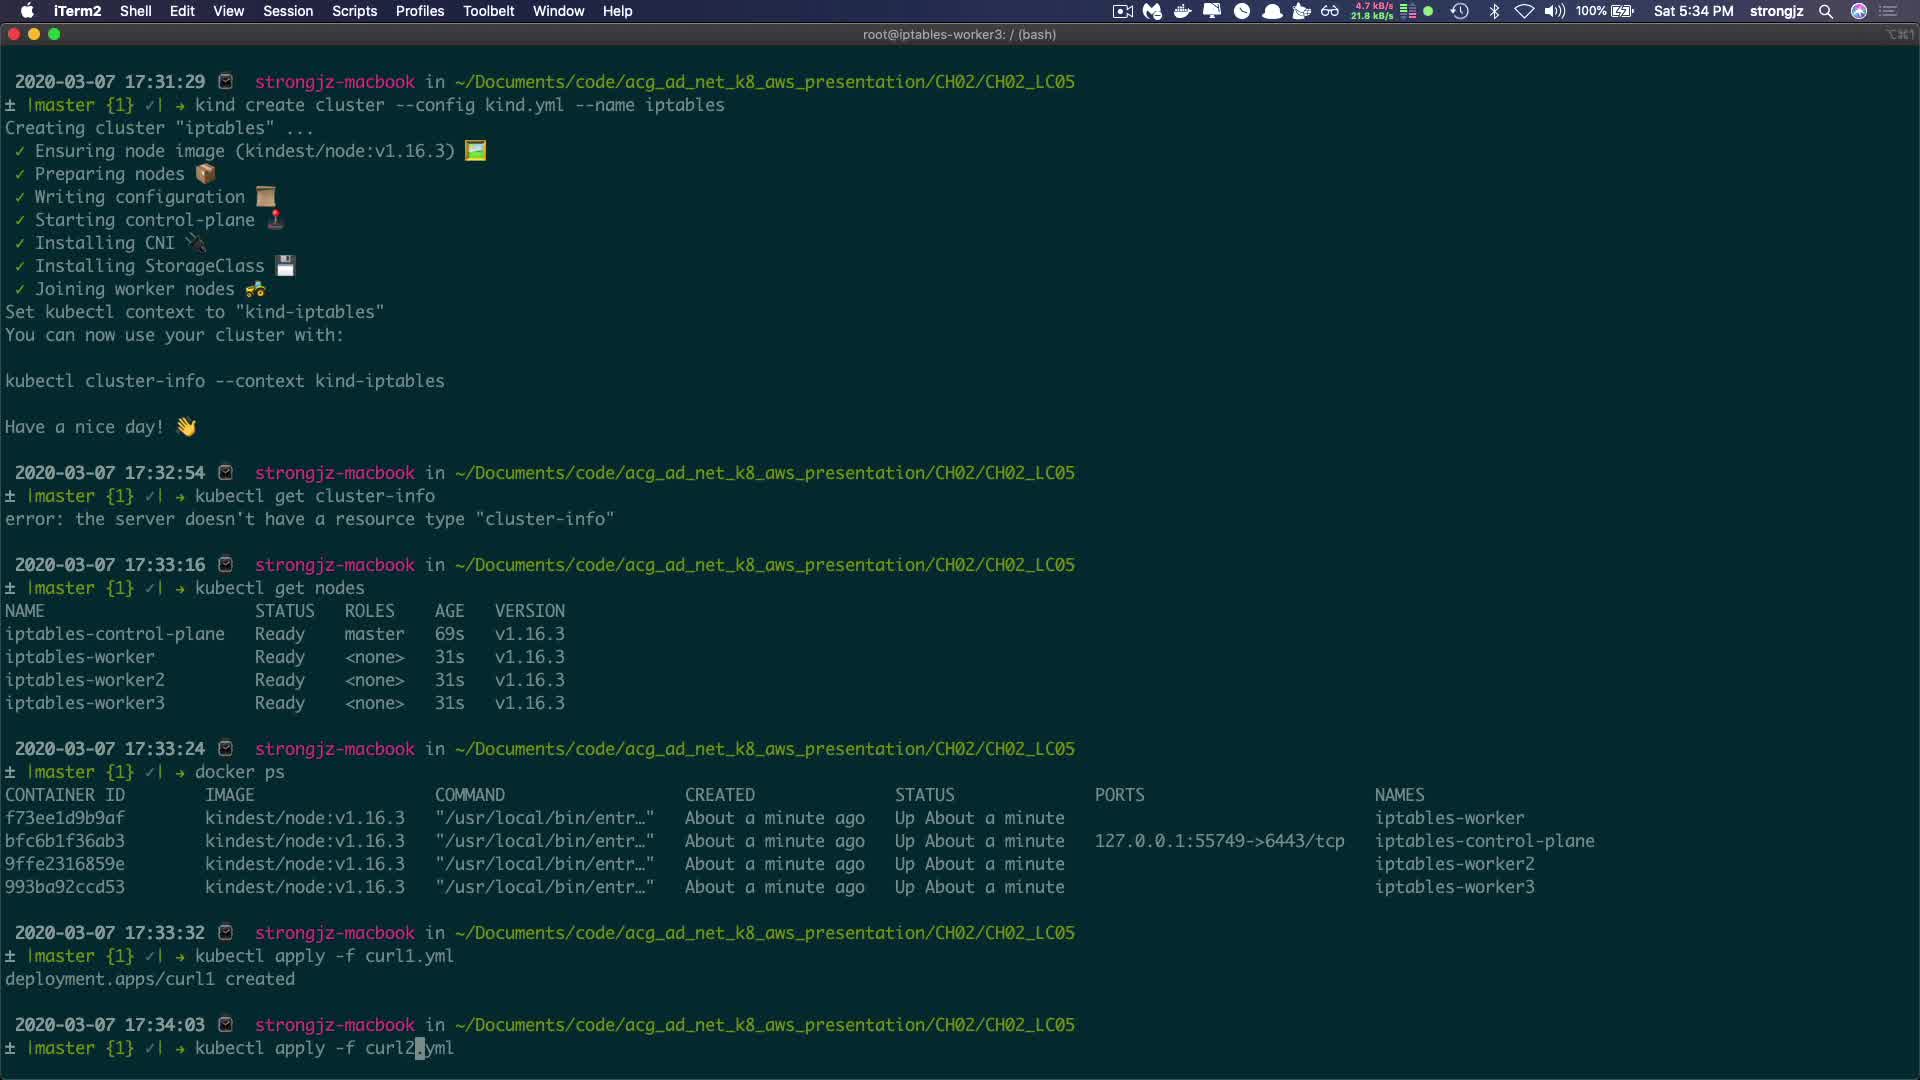Open the Profiles menu
Screen dimensions: 1920x1080
pos(419,11)
